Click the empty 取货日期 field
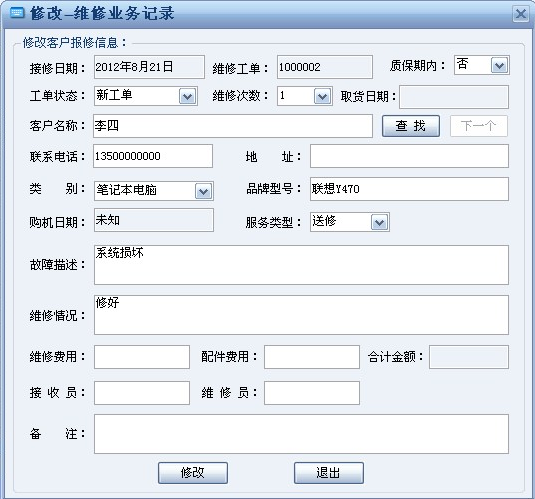The width and height of the screenshot is (535, 499). pos(454,97)
